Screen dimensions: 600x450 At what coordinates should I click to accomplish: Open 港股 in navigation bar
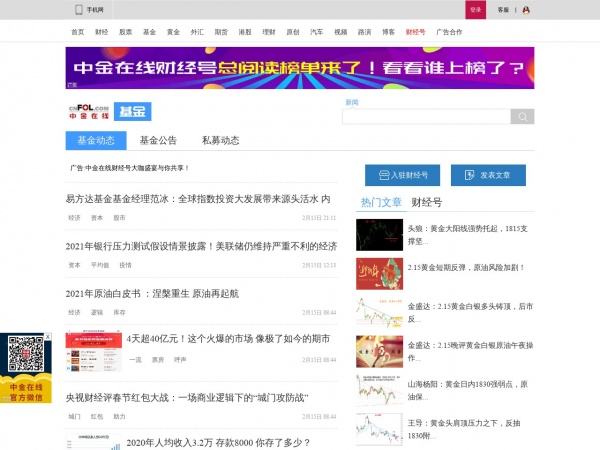tap(245, 32)
